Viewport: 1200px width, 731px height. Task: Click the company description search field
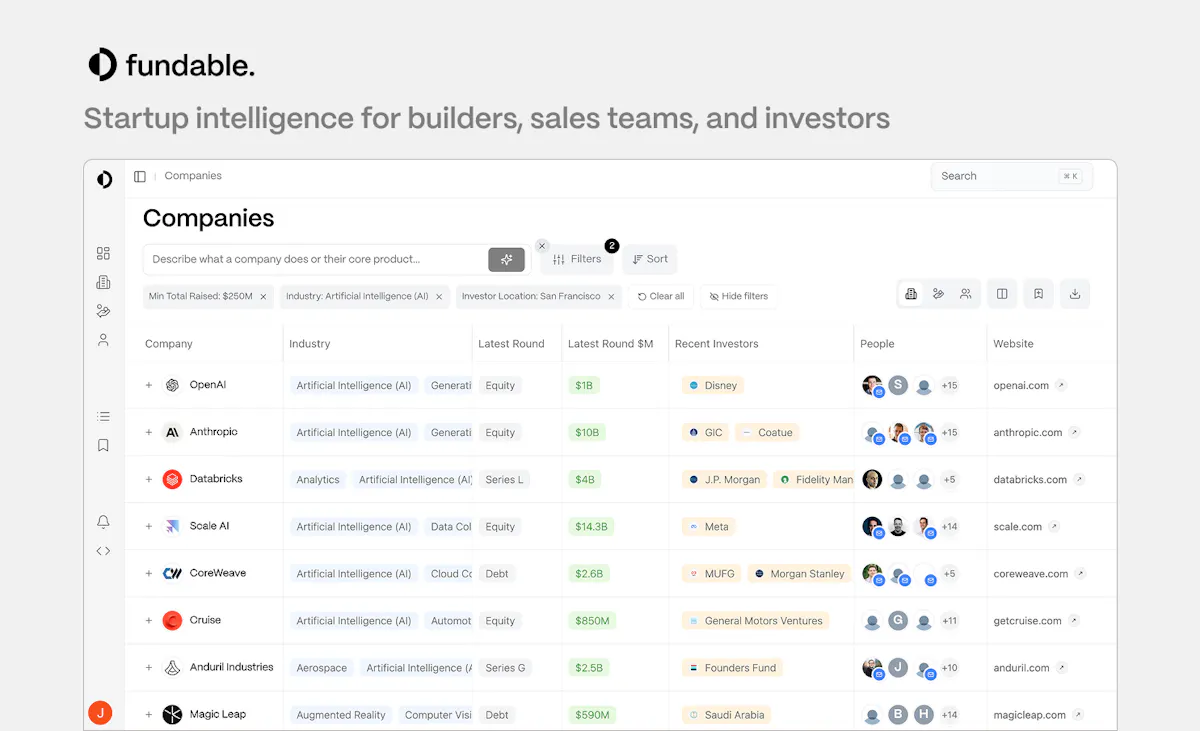tap(315, 259)
